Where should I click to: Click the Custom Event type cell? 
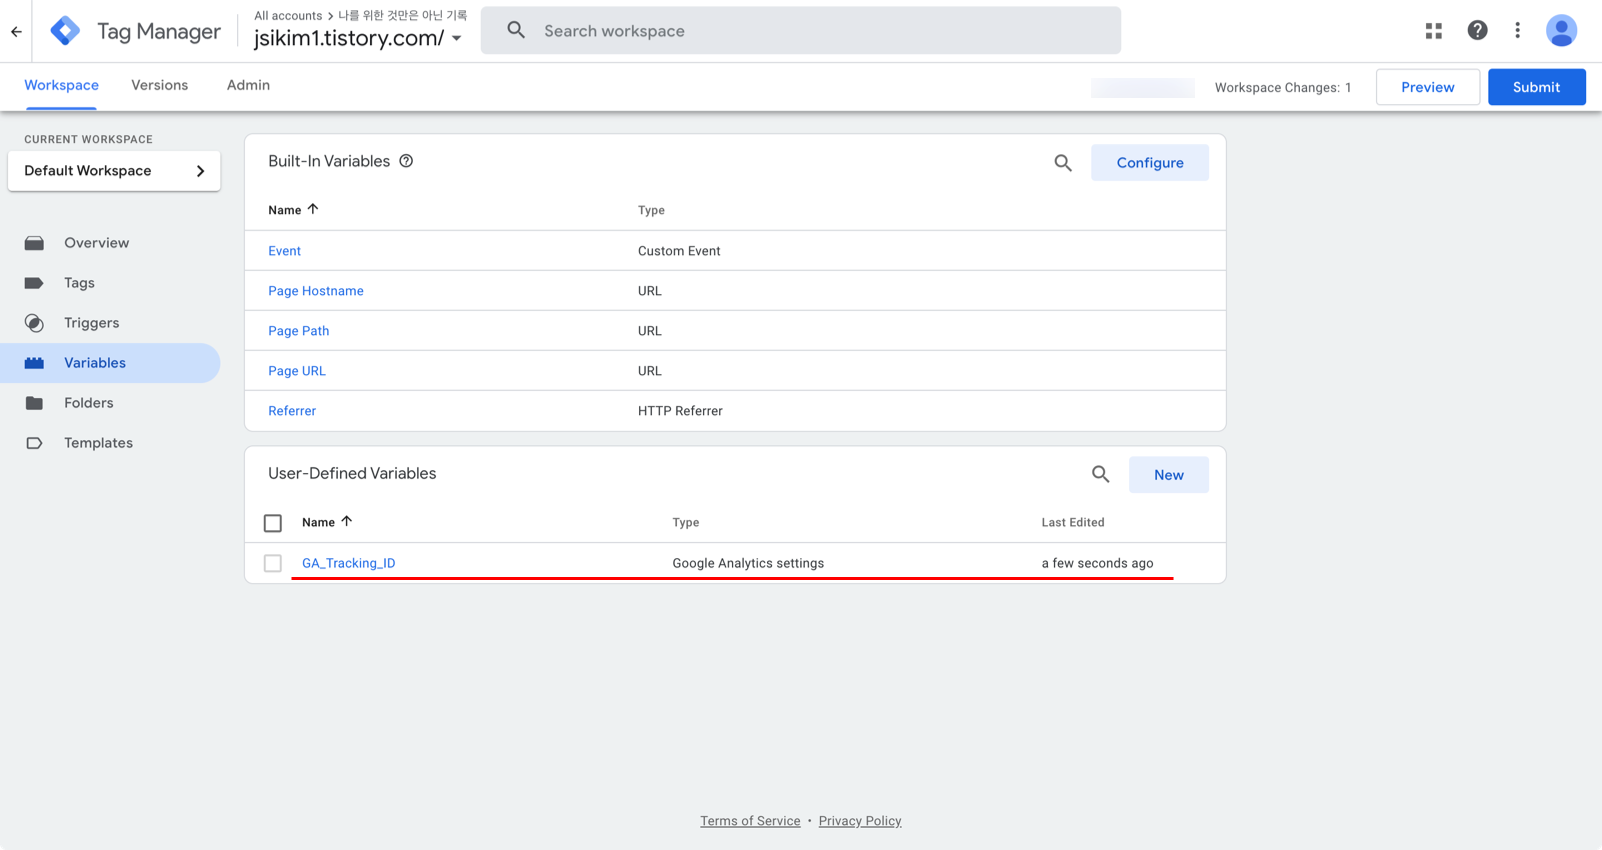tap(679, 251)
